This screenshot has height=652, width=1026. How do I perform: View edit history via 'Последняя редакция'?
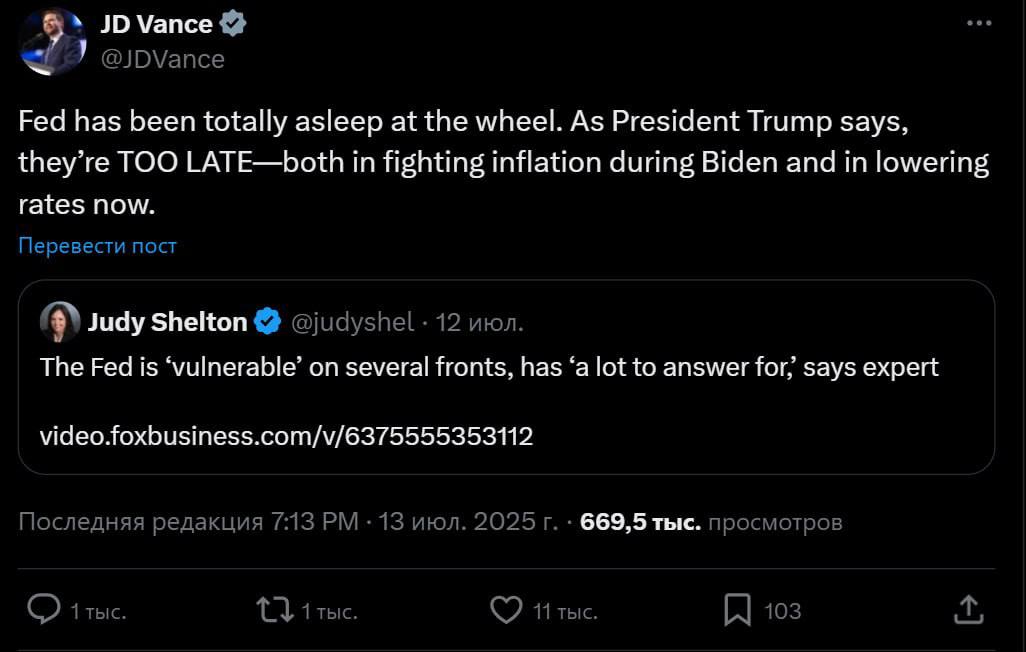pos(142,522)
